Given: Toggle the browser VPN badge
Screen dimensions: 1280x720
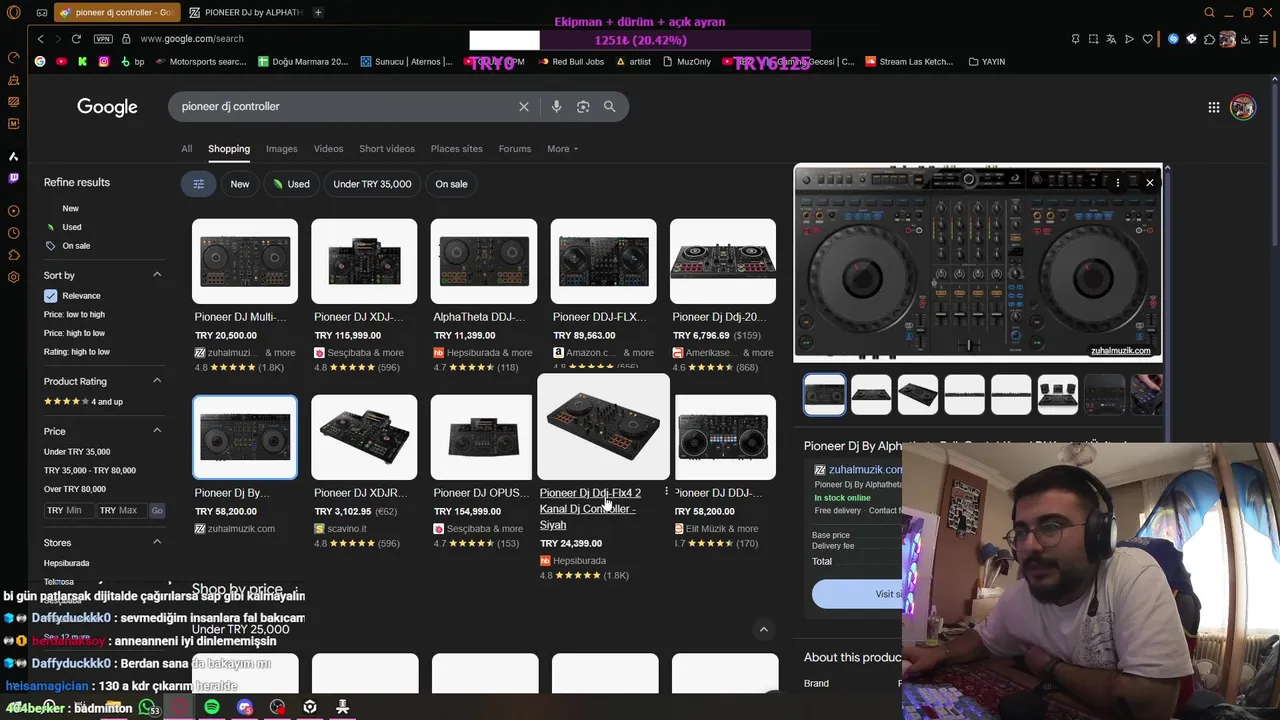Looking at the screenshot, I should tap(103, 39).
